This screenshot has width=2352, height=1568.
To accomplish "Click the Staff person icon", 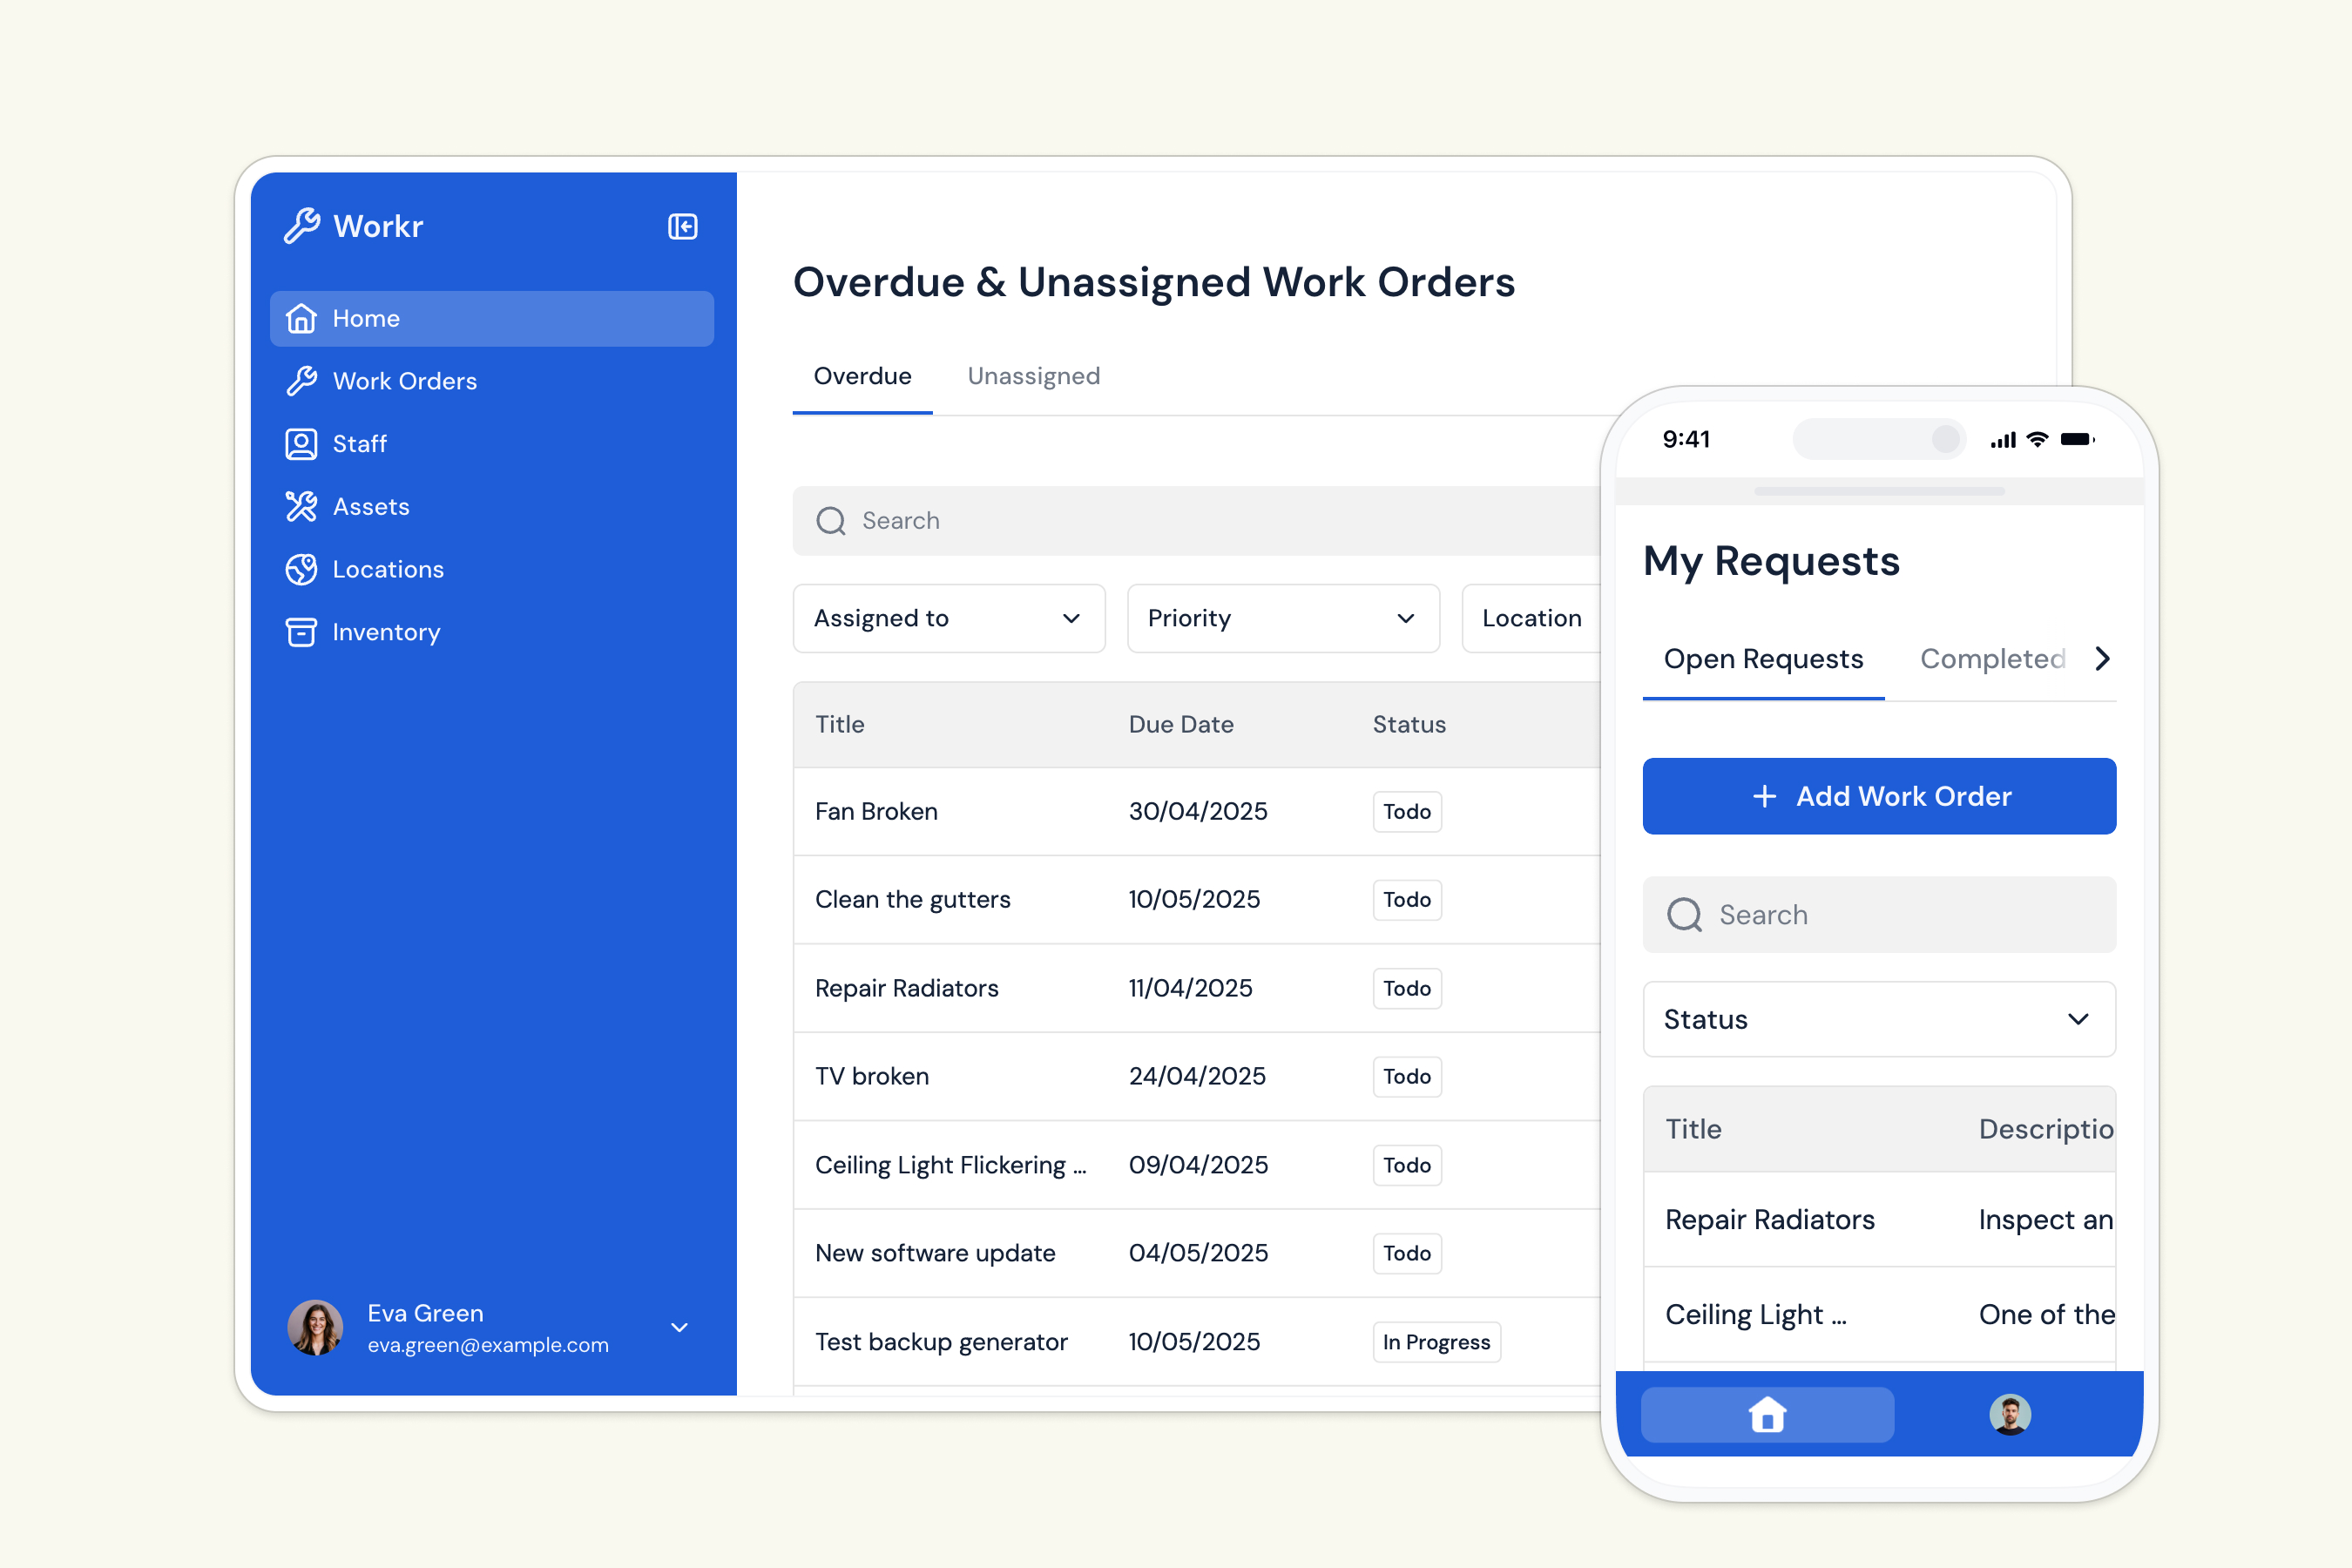I will (x=301, y=444).
